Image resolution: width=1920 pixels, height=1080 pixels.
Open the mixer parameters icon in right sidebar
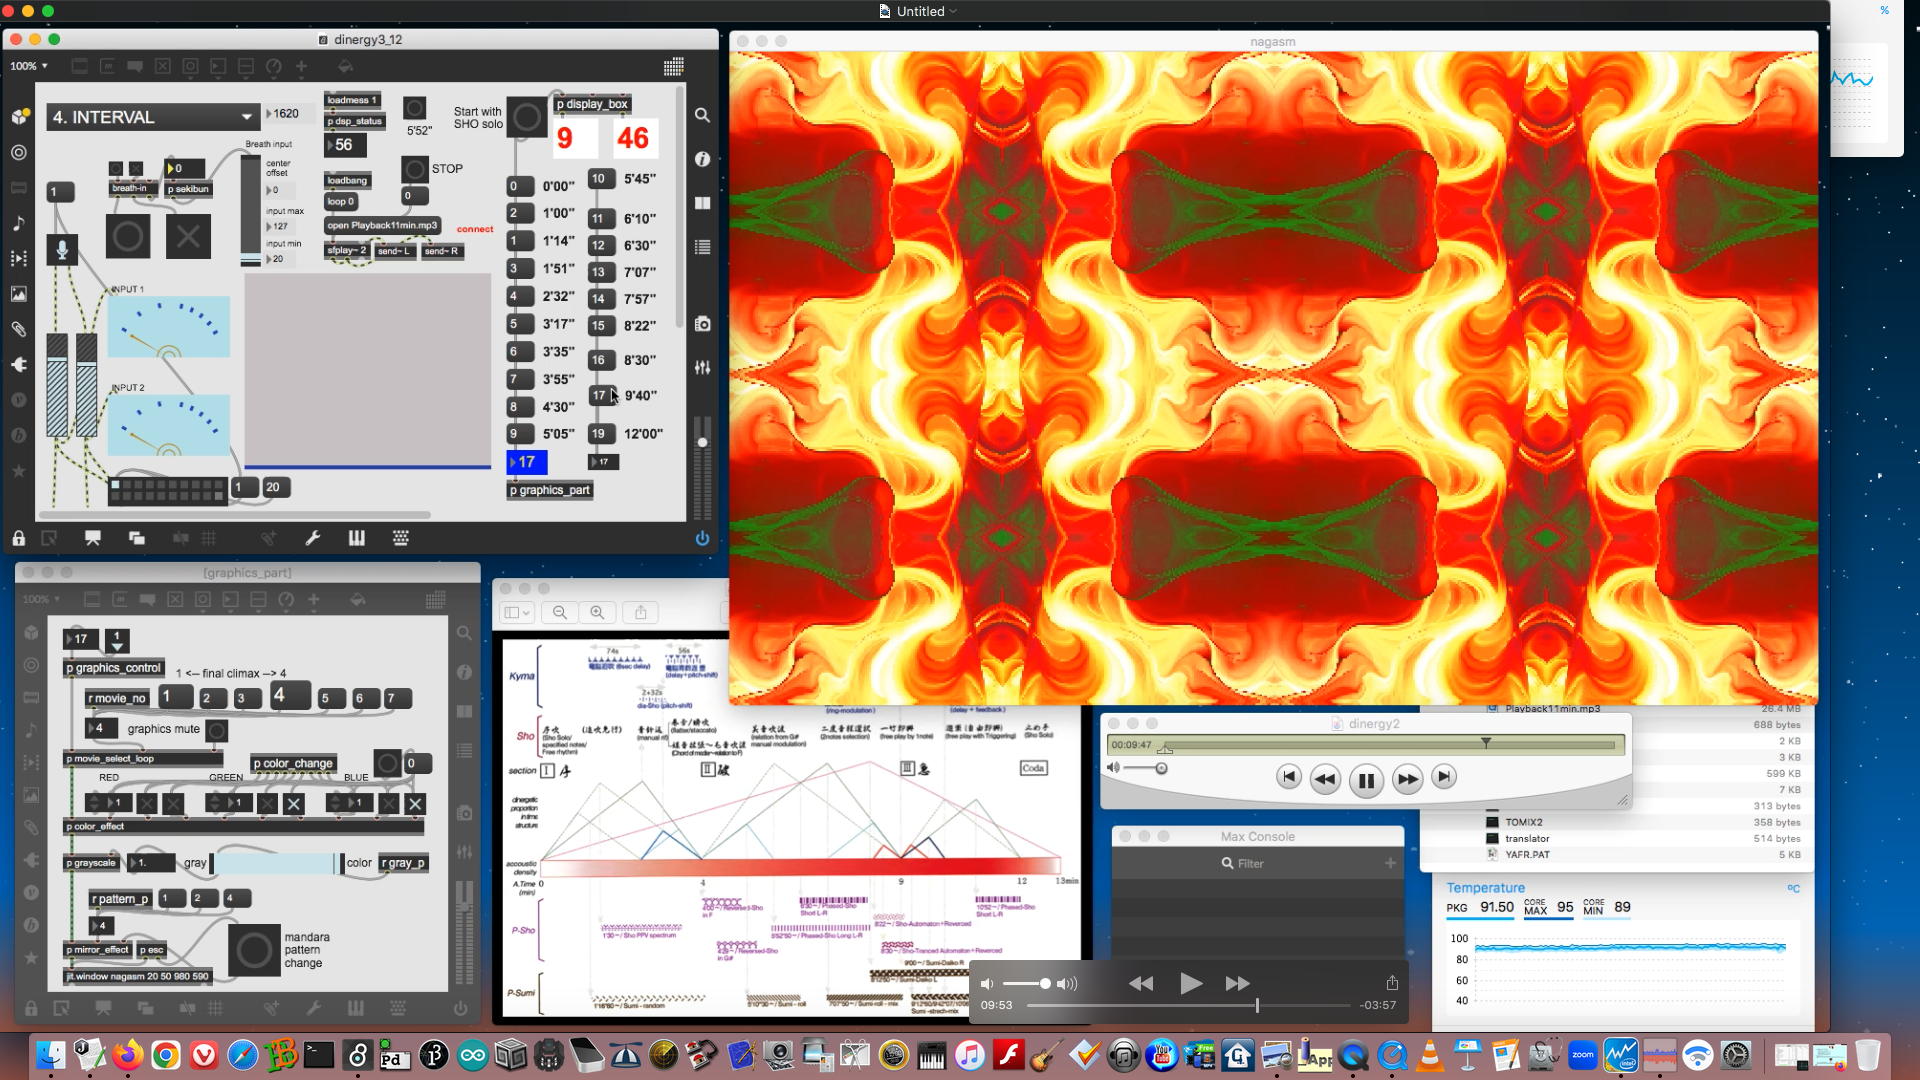click(703, 368)
